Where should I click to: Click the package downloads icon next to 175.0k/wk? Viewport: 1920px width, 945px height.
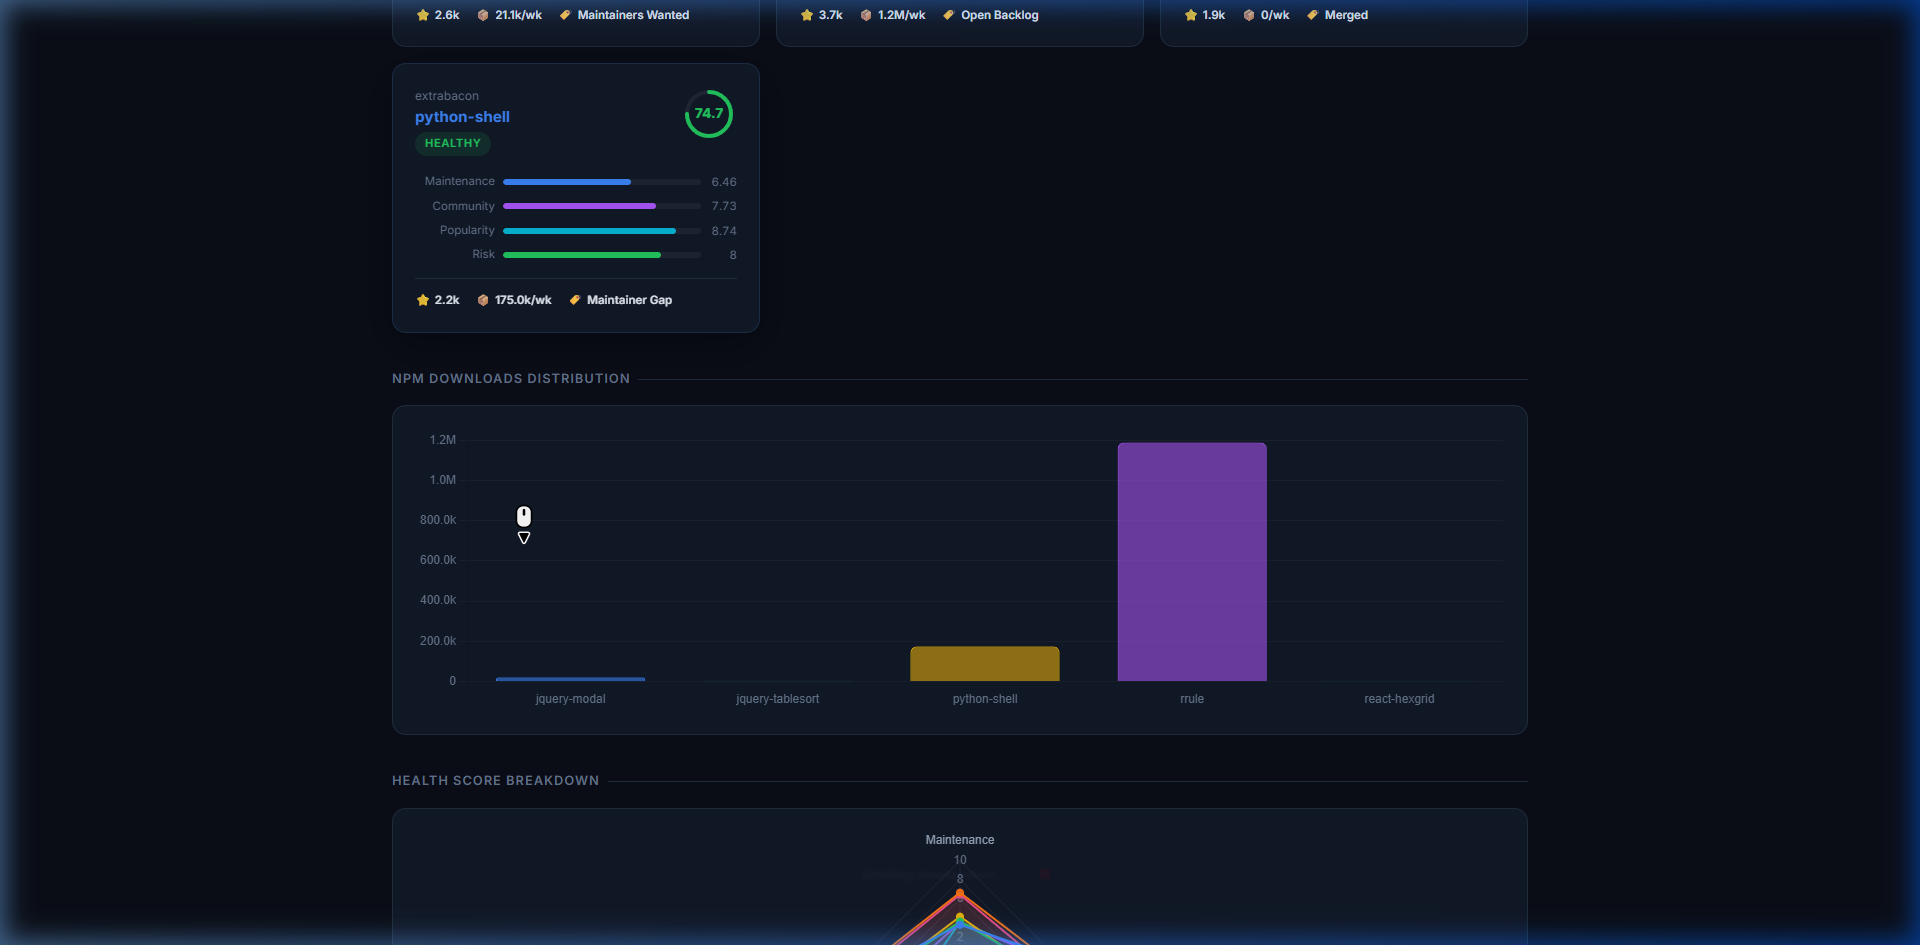(481, 300)
